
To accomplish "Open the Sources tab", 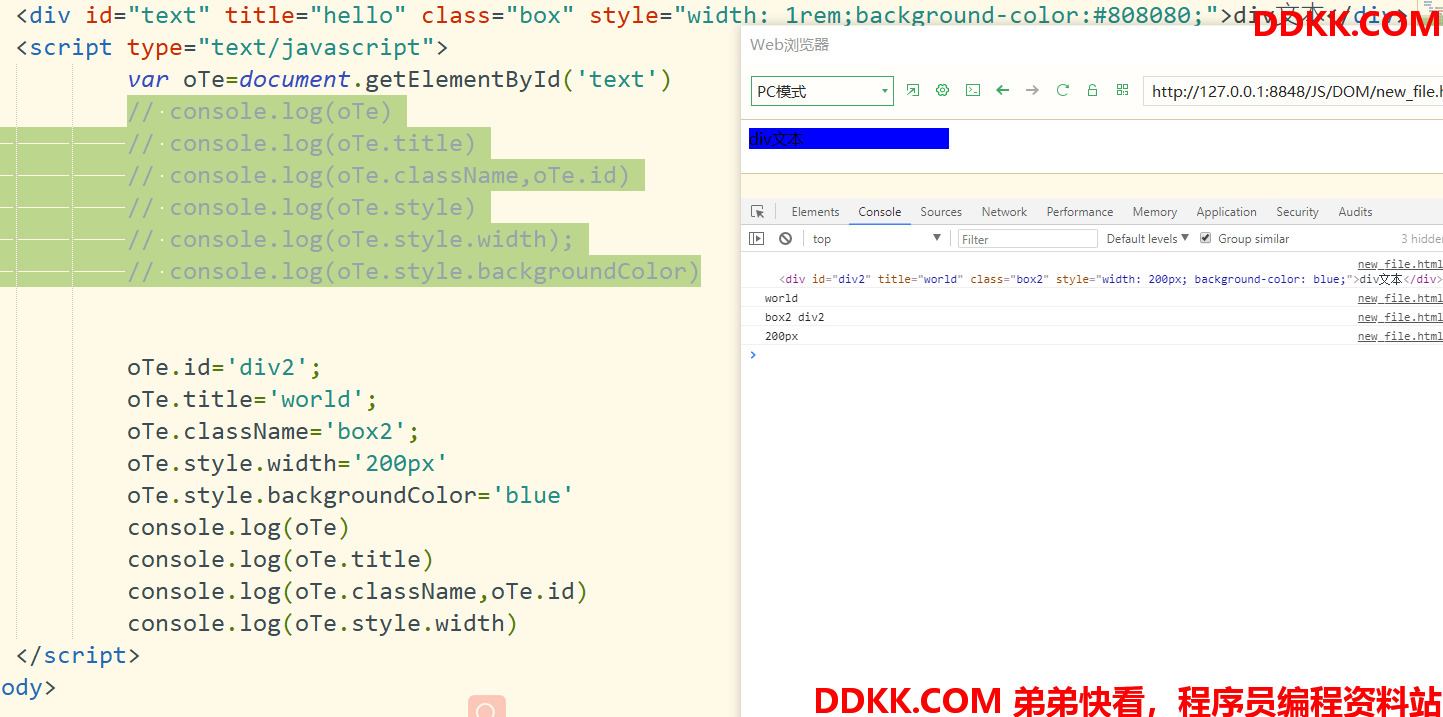I will pos(941,212).
